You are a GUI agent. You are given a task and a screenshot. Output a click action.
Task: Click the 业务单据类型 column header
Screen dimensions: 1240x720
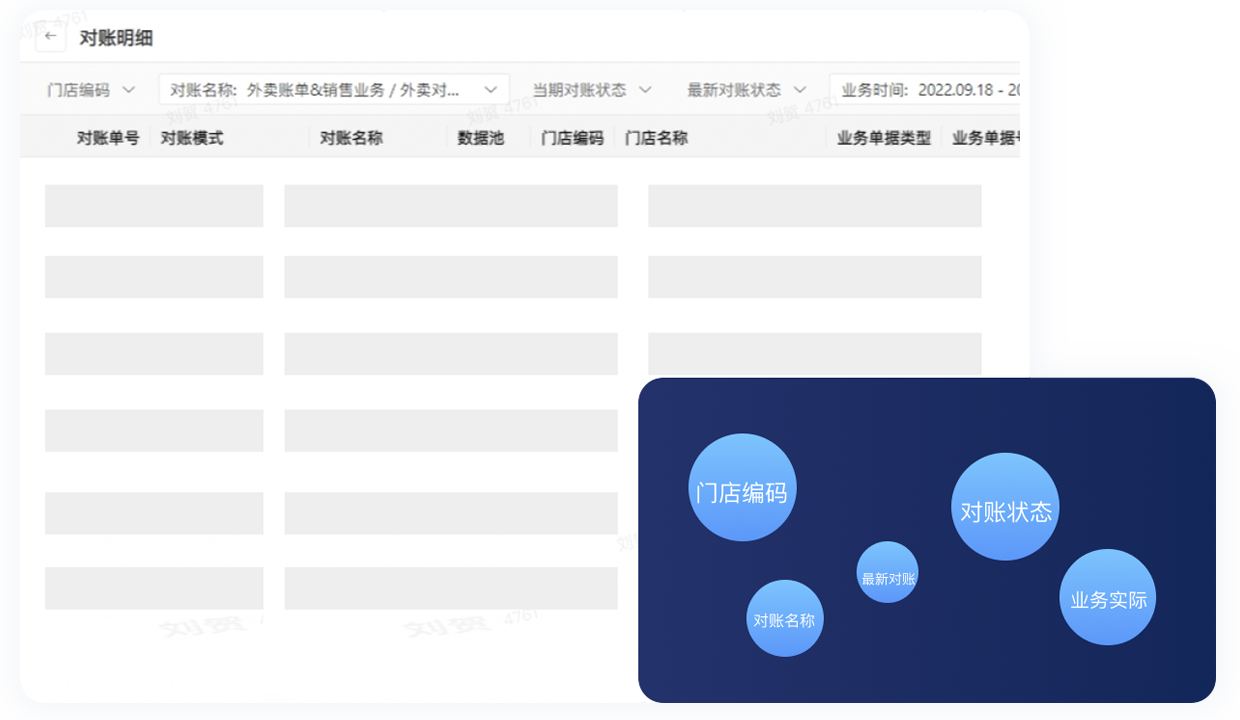click(x=884, y=138)
